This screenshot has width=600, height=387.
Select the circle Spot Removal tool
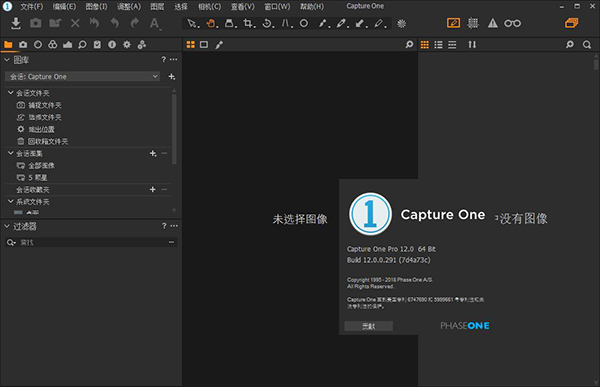click(x=303, y=24)
